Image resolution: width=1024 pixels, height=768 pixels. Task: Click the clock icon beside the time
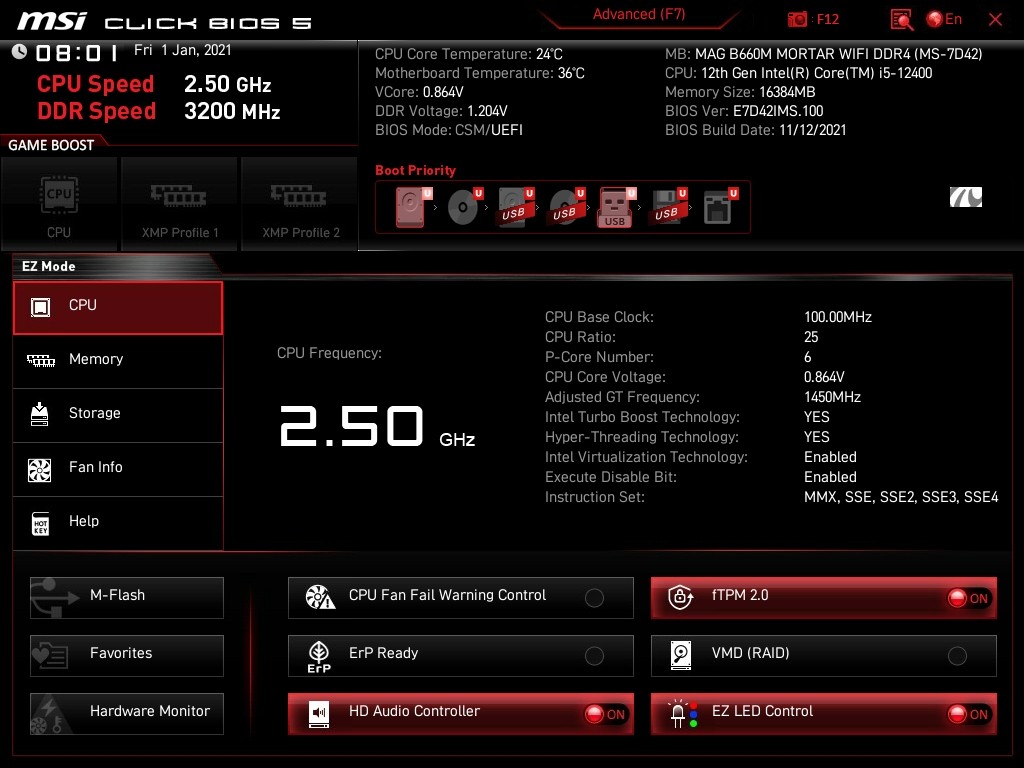19,52
